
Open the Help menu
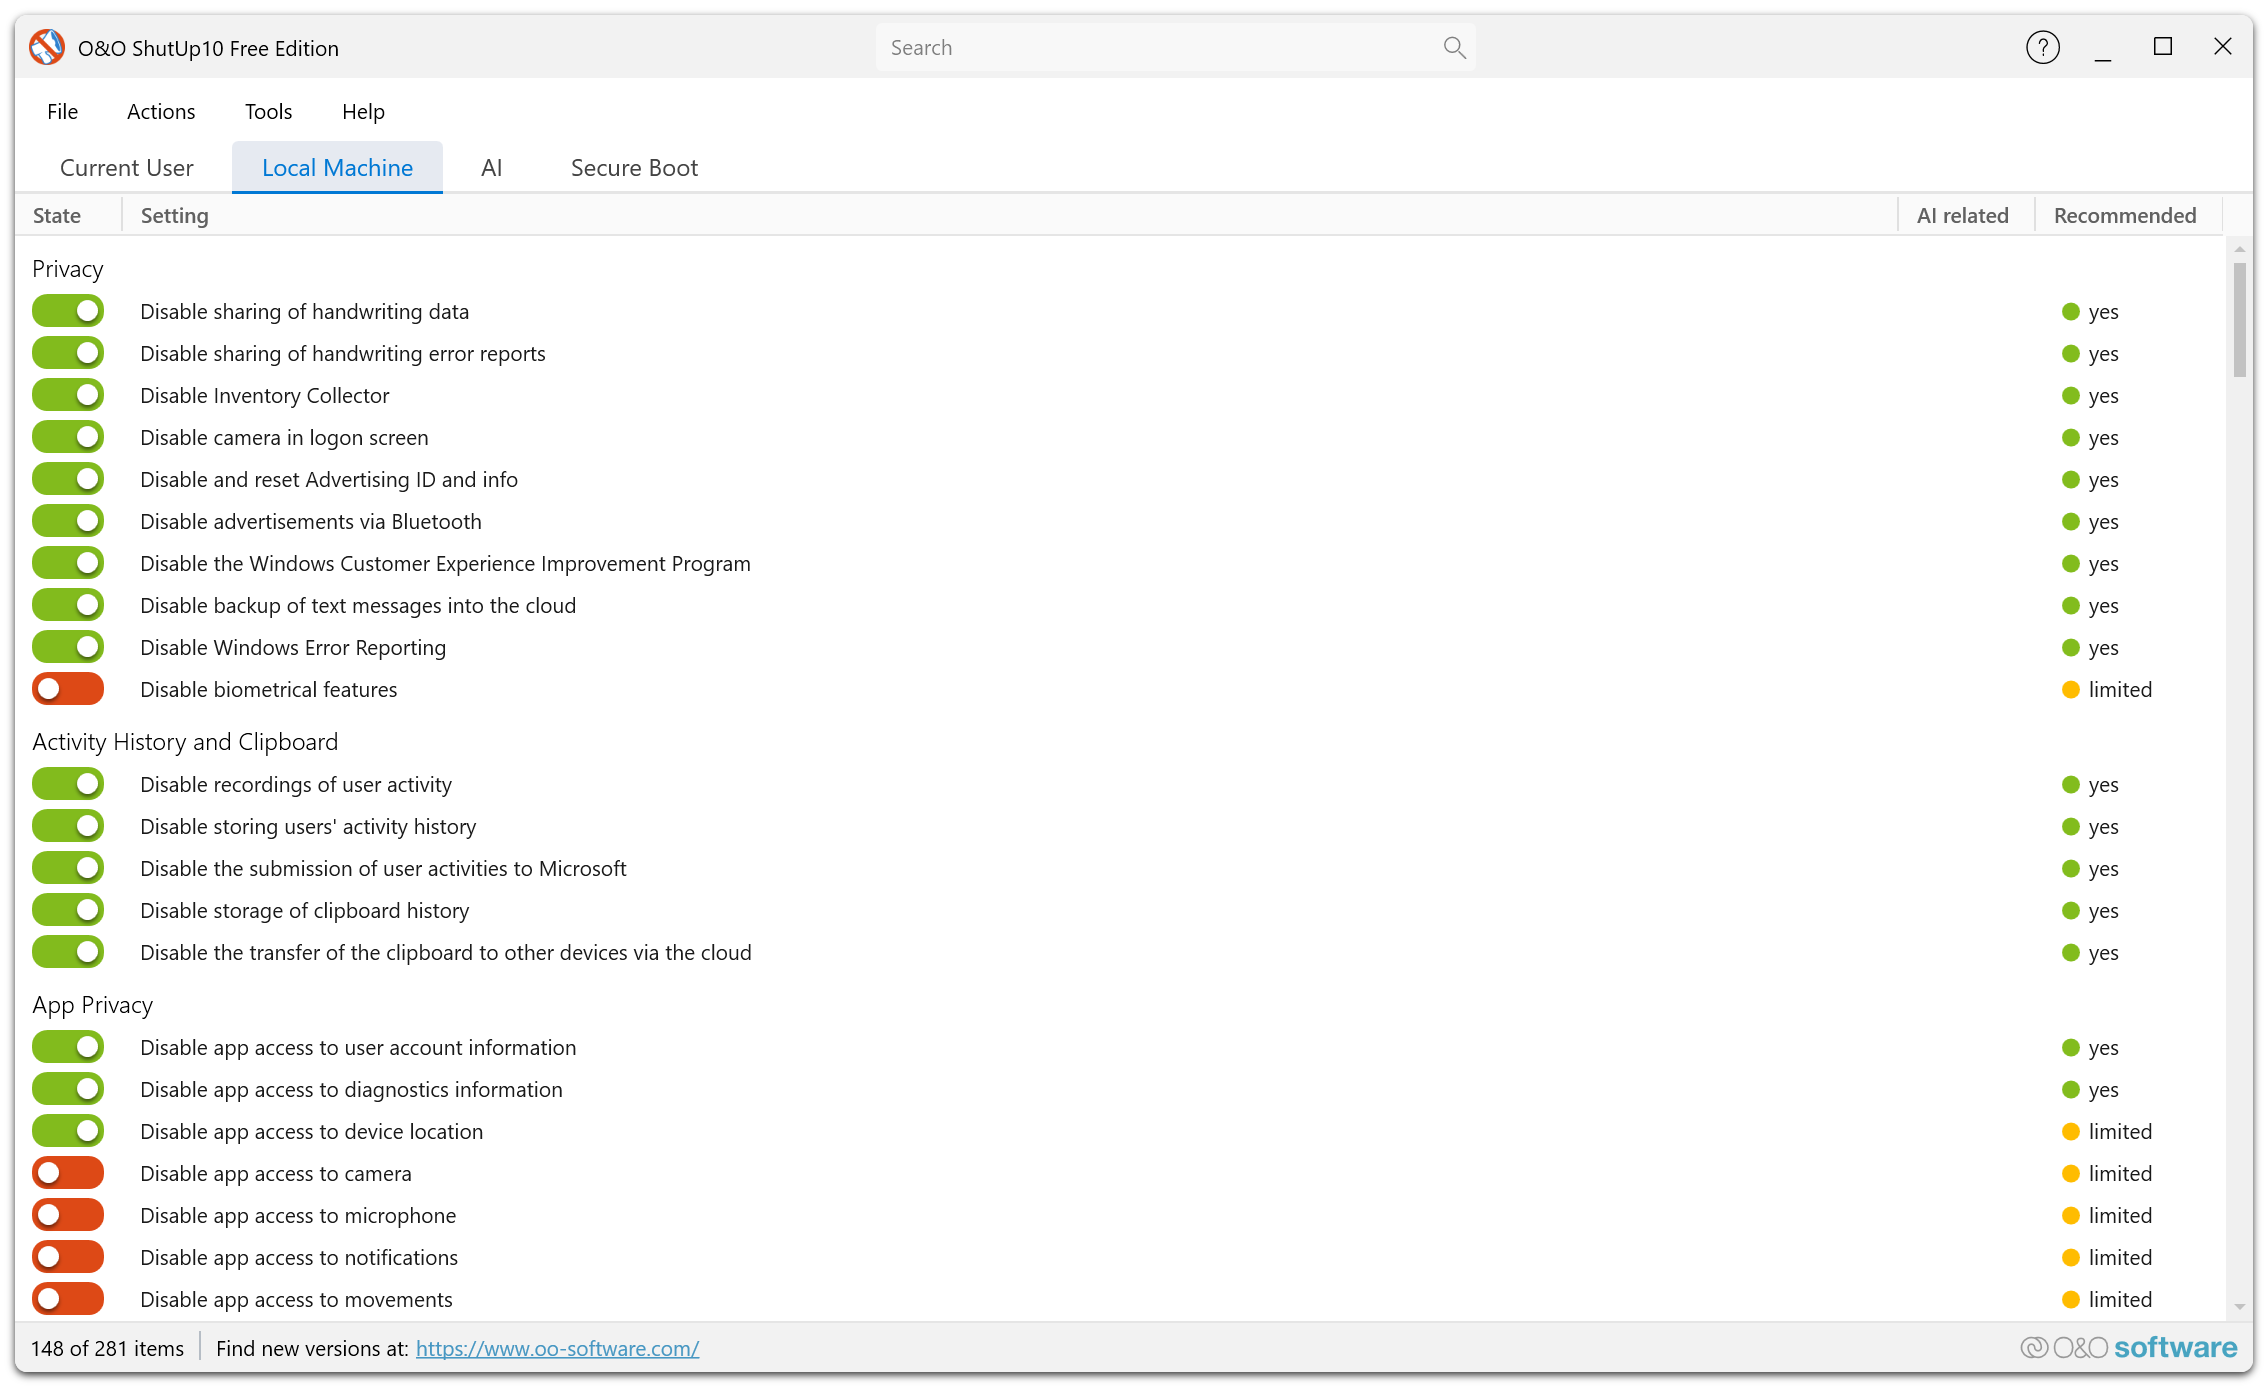click(363, 111)
